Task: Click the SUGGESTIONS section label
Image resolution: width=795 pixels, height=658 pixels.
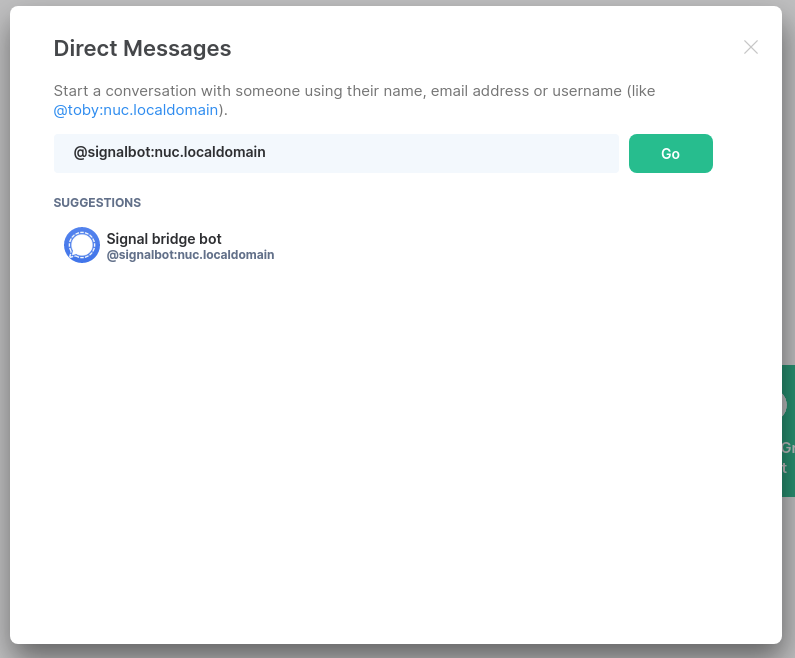Action: 97,203
